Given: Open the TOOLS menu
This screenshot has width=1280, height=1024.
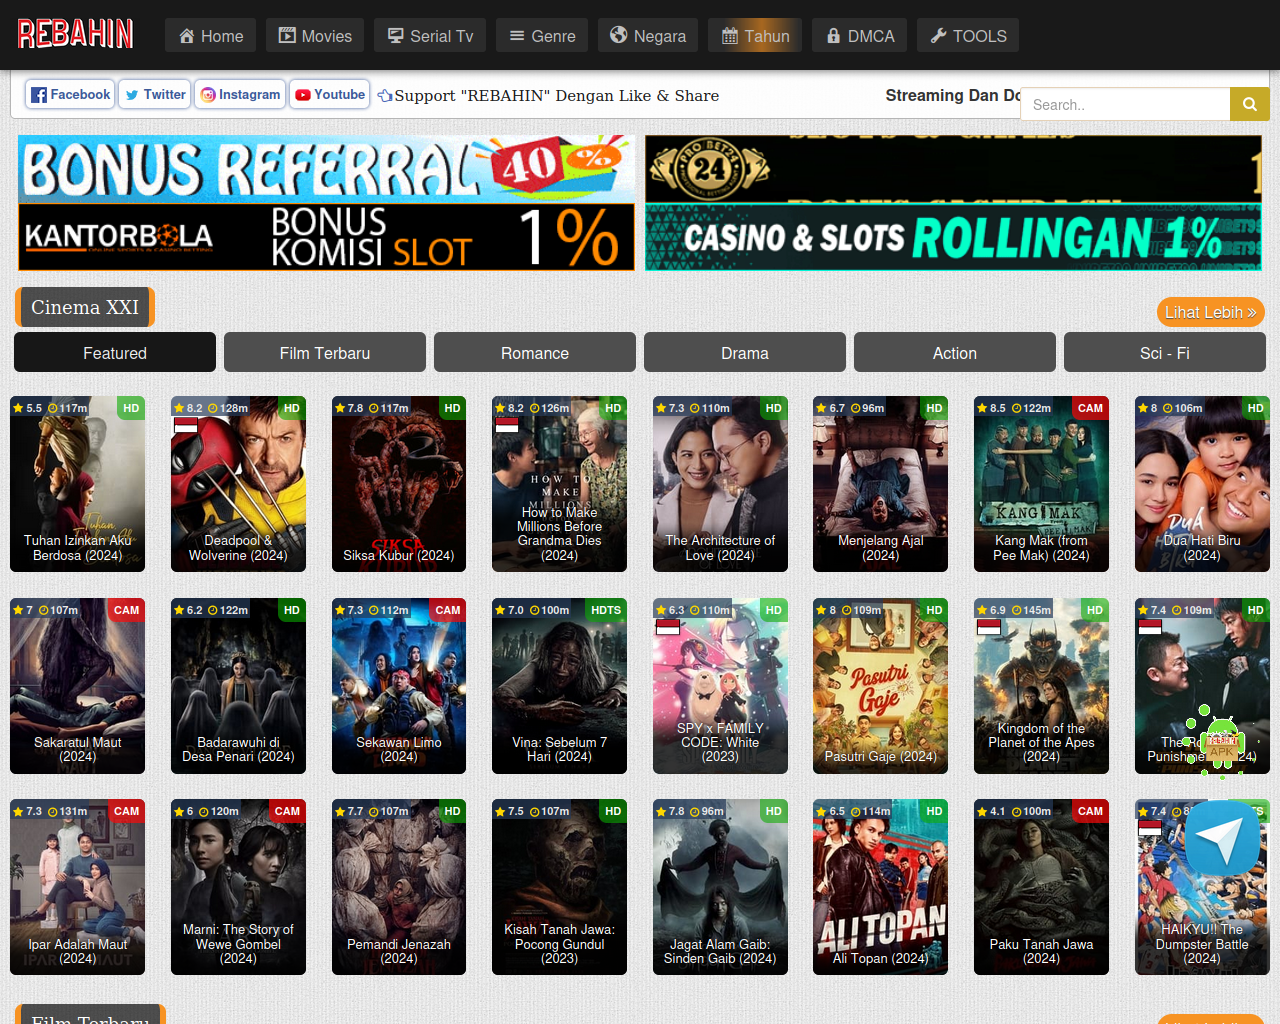Looking at the screenshot, I should [968, 36].
